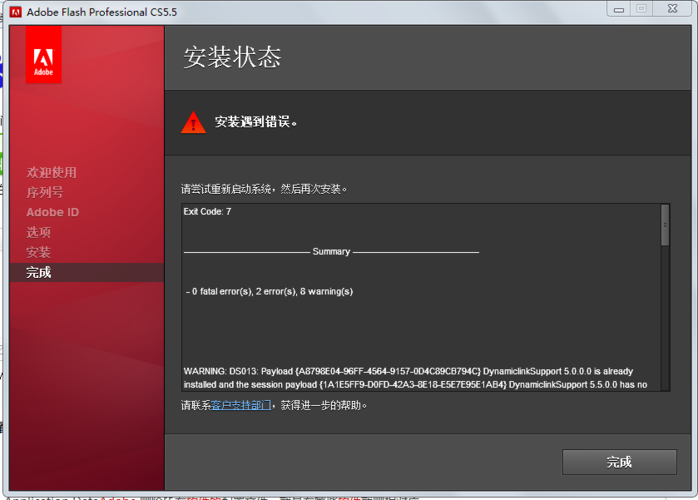698x500 pixels.
Task: Click the red warning triangle icon
Action: click(x=193, y=122)
